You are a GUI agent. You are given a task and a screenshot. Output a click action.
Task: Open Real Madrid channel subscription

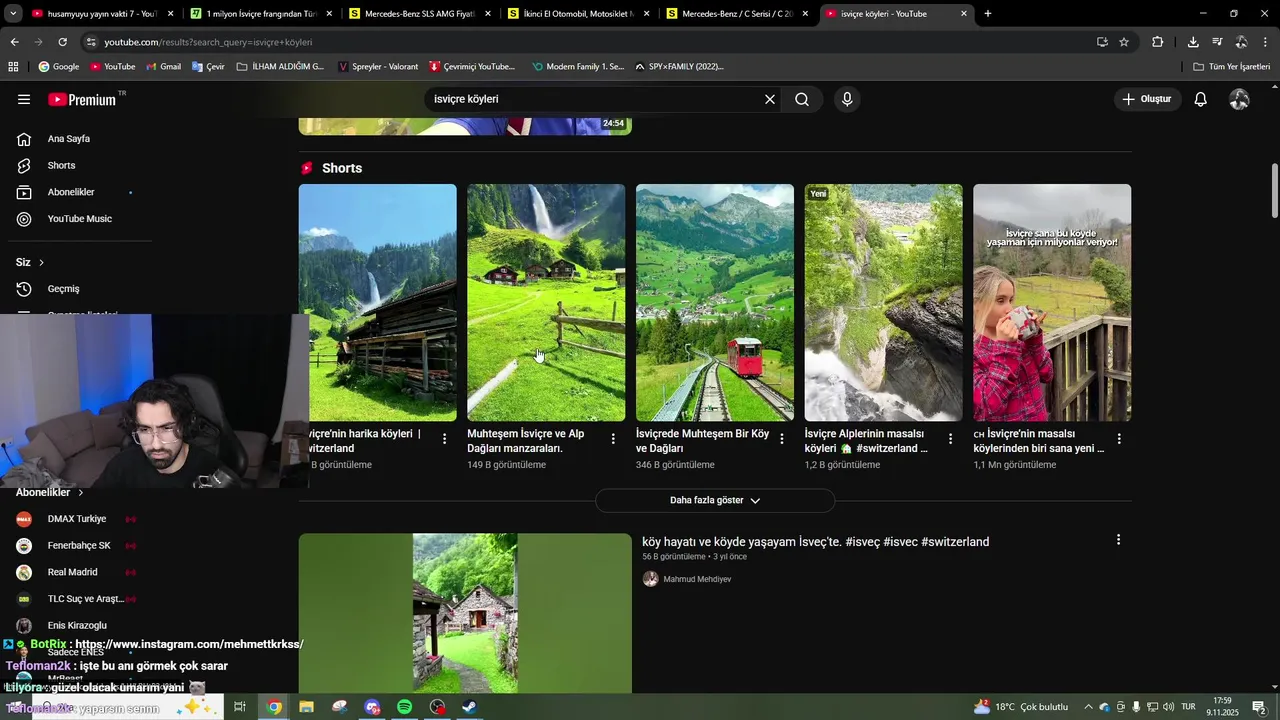click(x=72, y=572)
